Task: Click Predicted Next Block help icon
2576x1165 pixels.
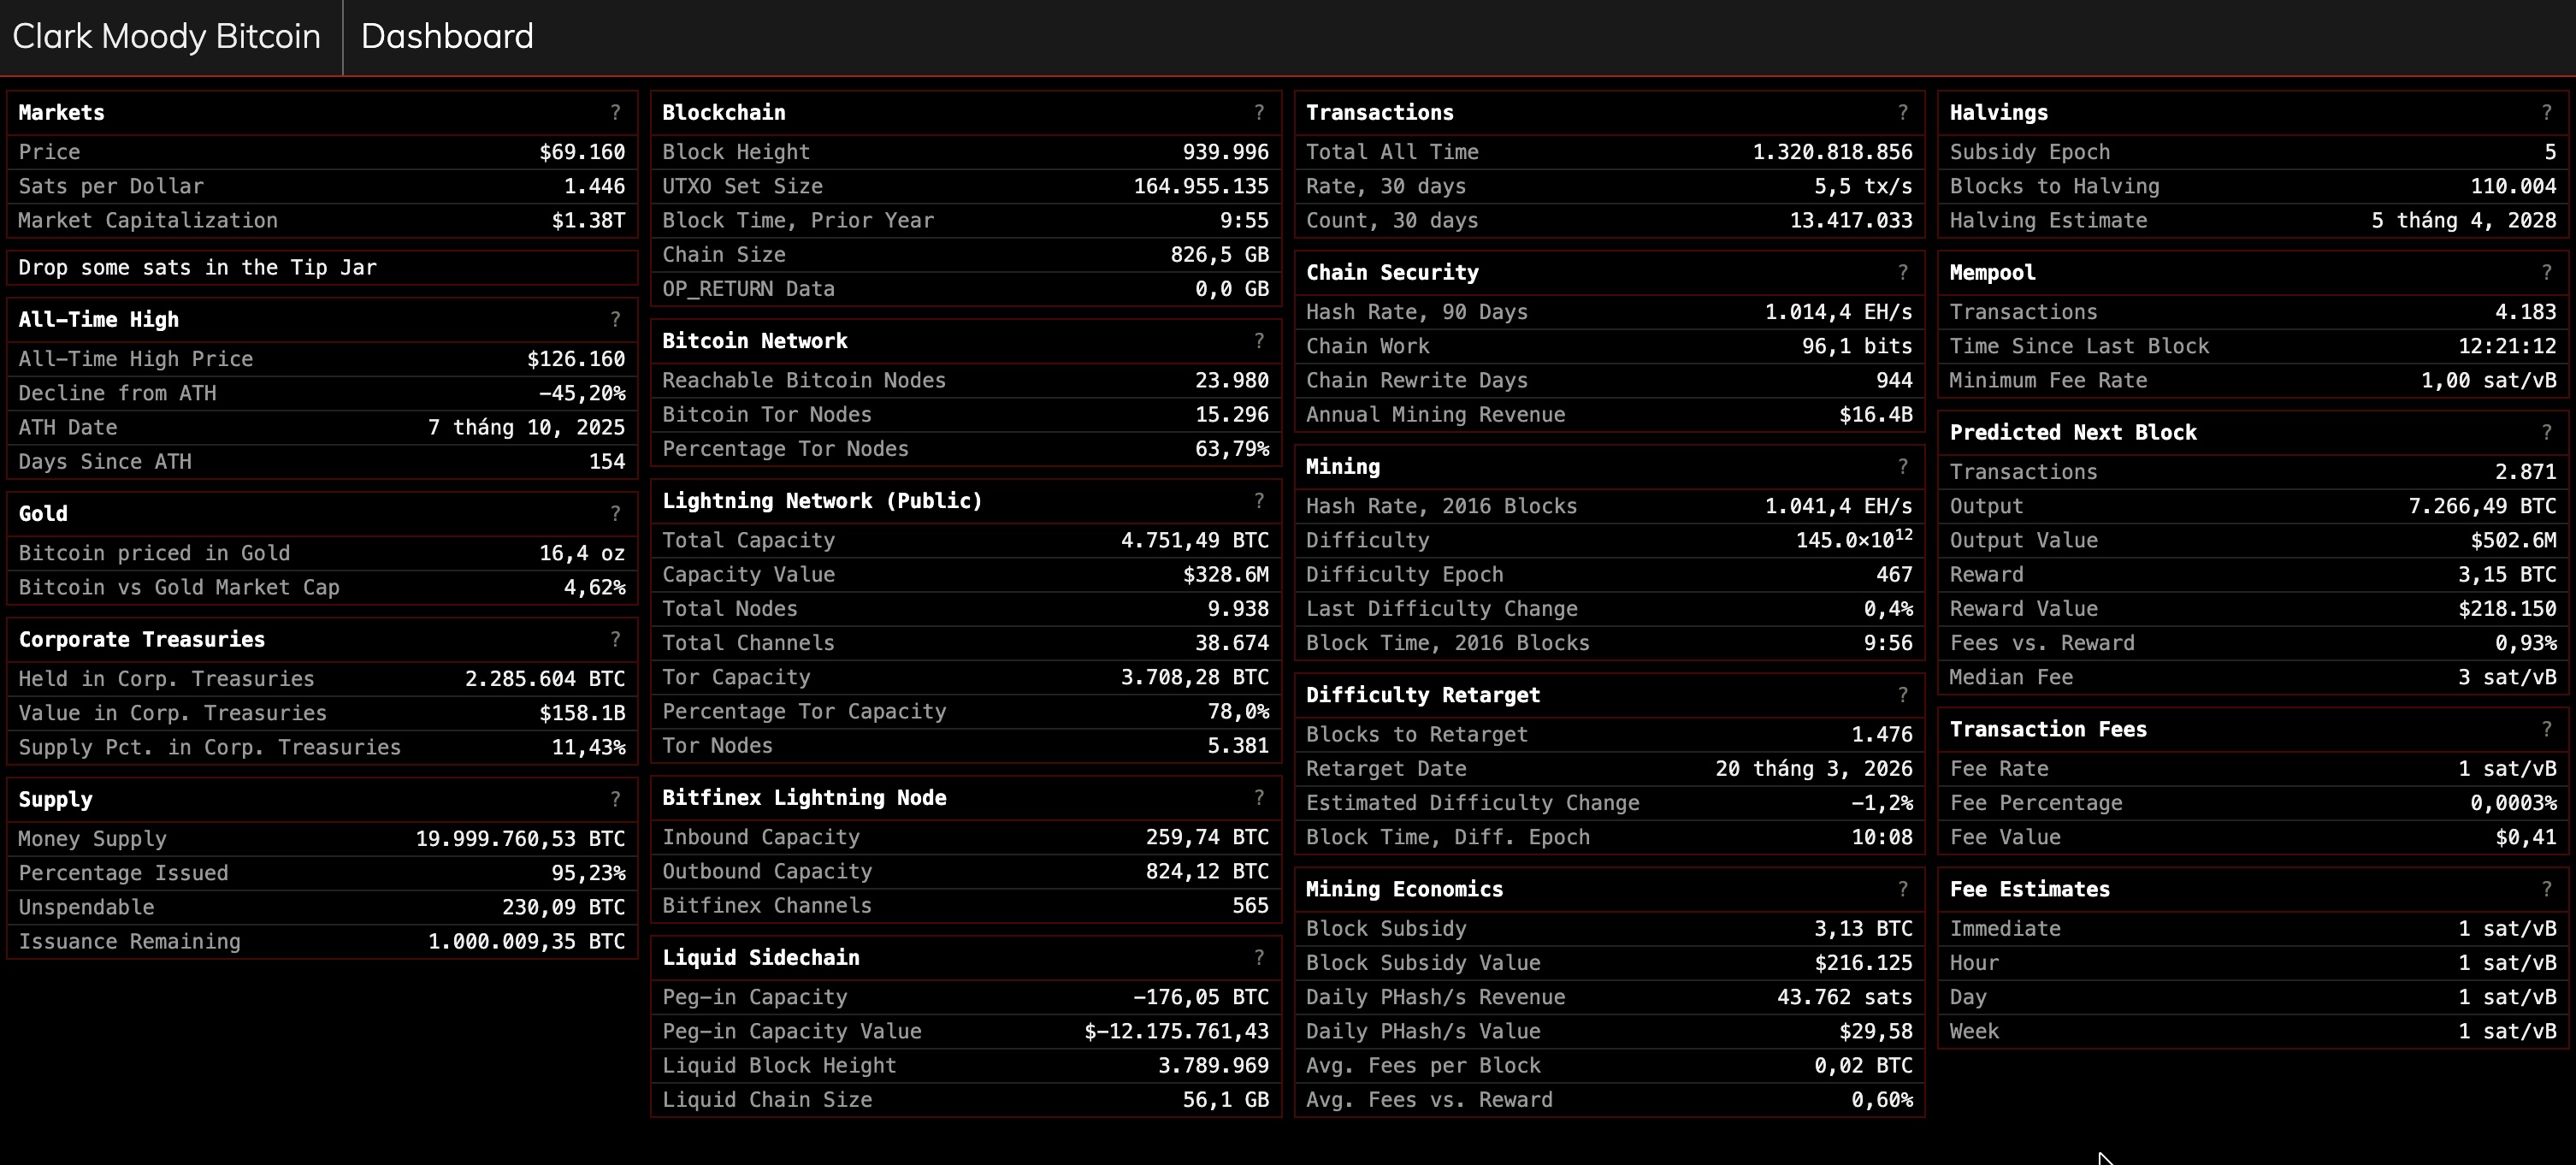Action: (2546, 432)
